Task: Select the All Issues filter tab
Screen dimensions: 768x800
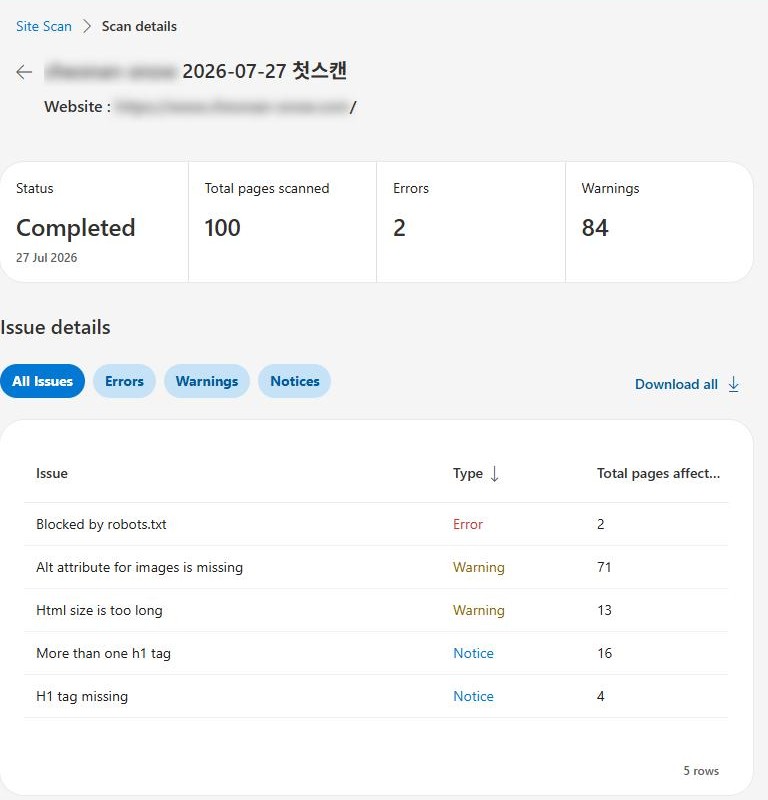Action: [42, 381]
